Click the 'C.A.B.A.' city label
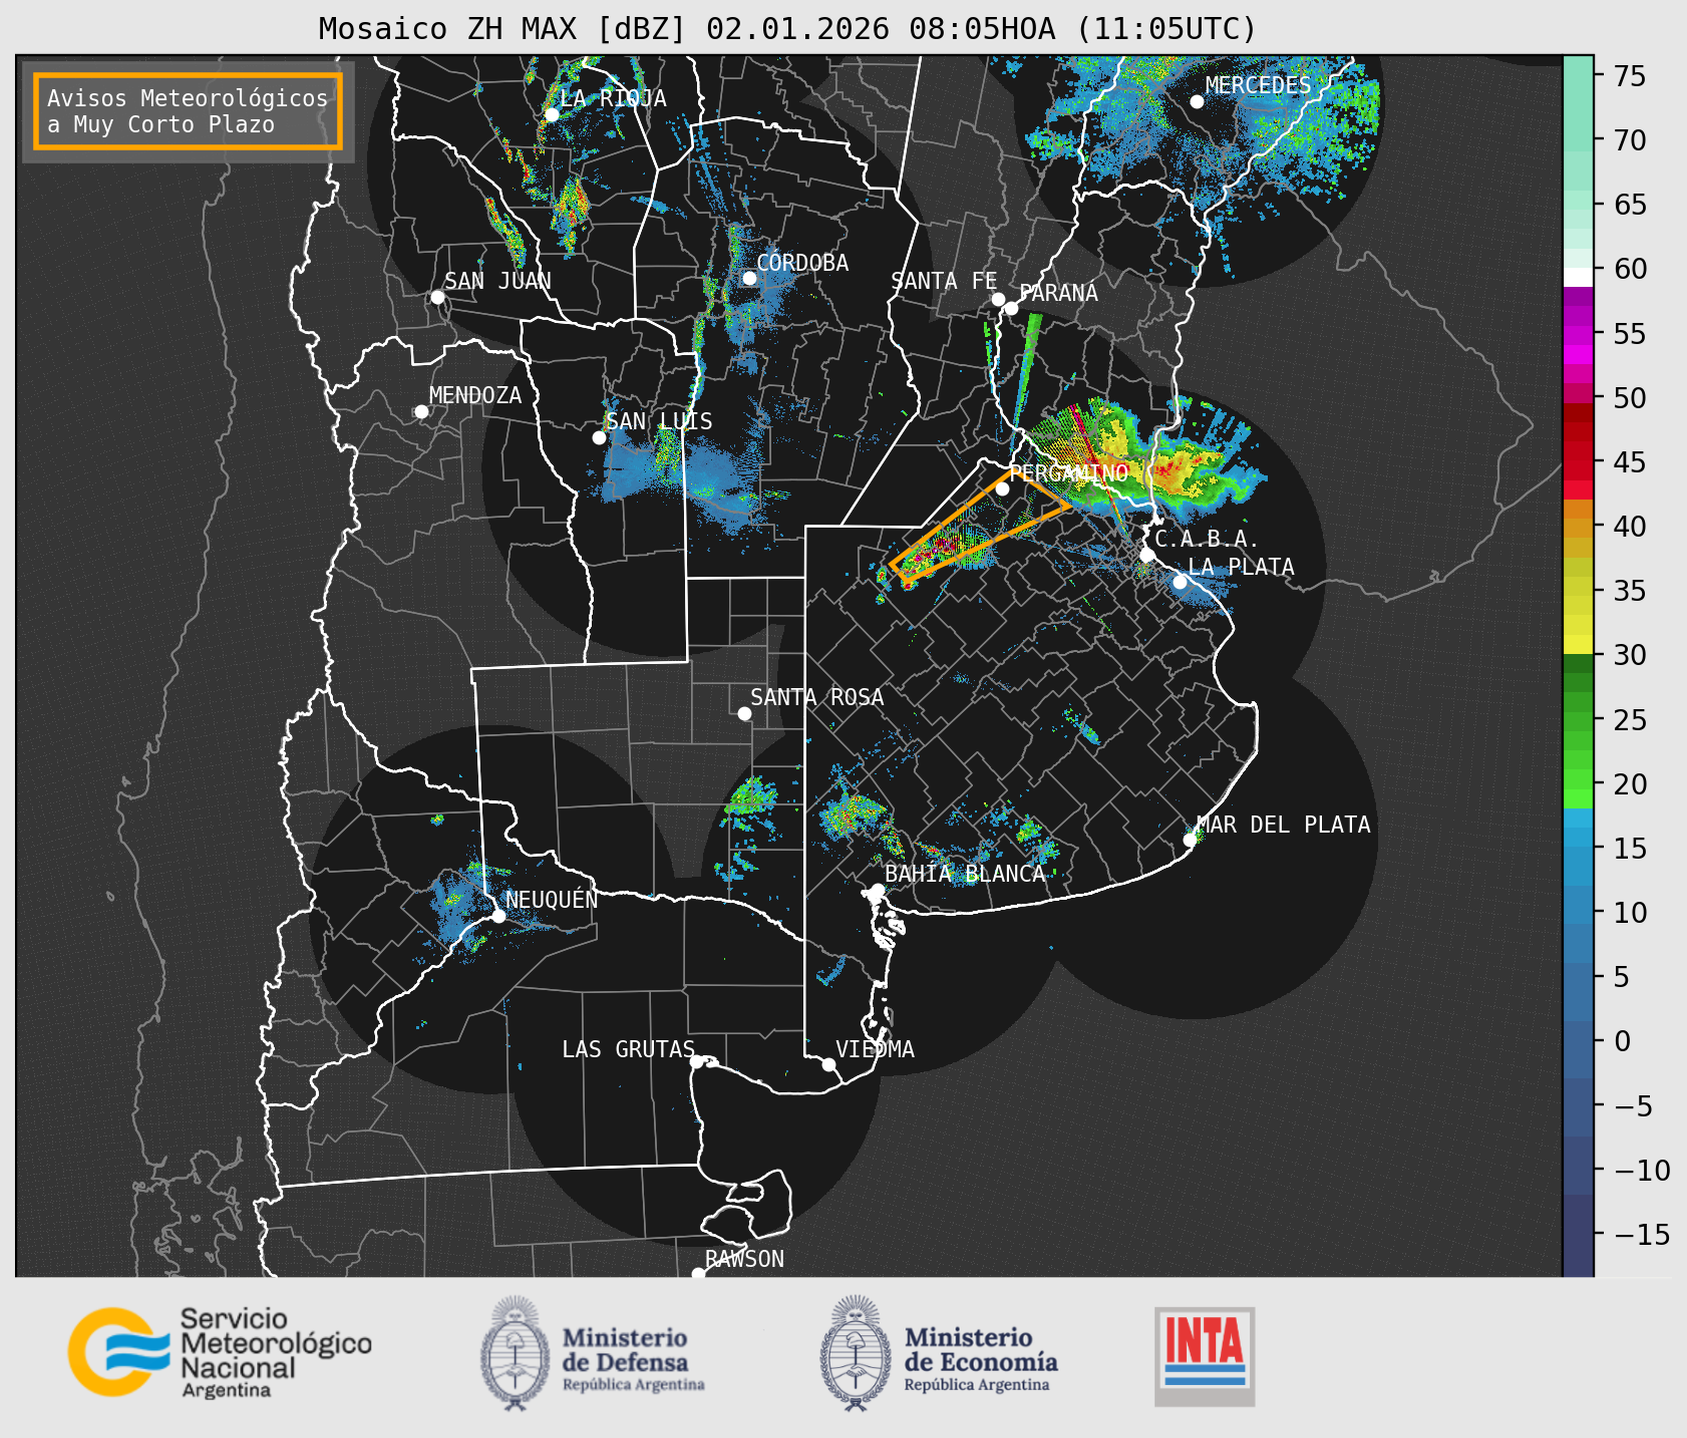The image size is (1687, 1438). pyautogui.click(x=1207, y=541)
